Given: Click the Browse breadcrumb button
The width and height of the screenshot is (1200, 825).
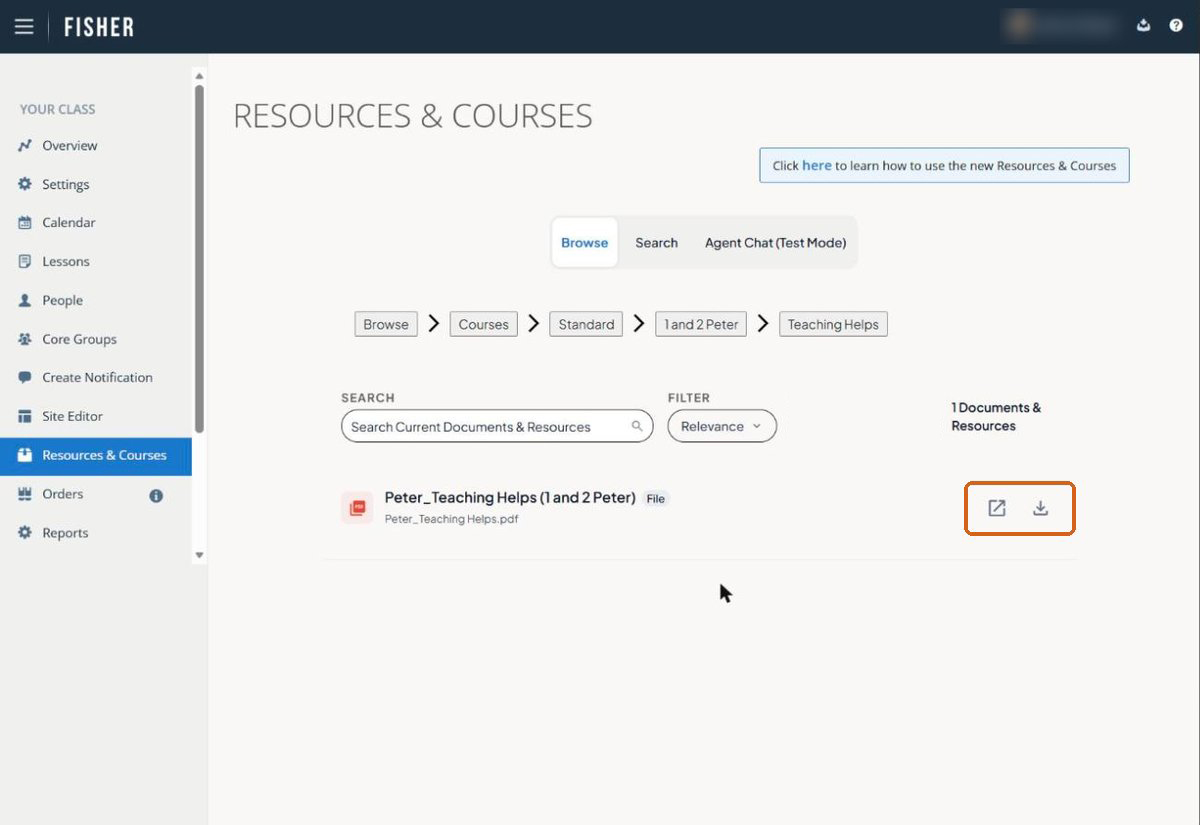Looking at the screenshot, I should click(386, 324).
